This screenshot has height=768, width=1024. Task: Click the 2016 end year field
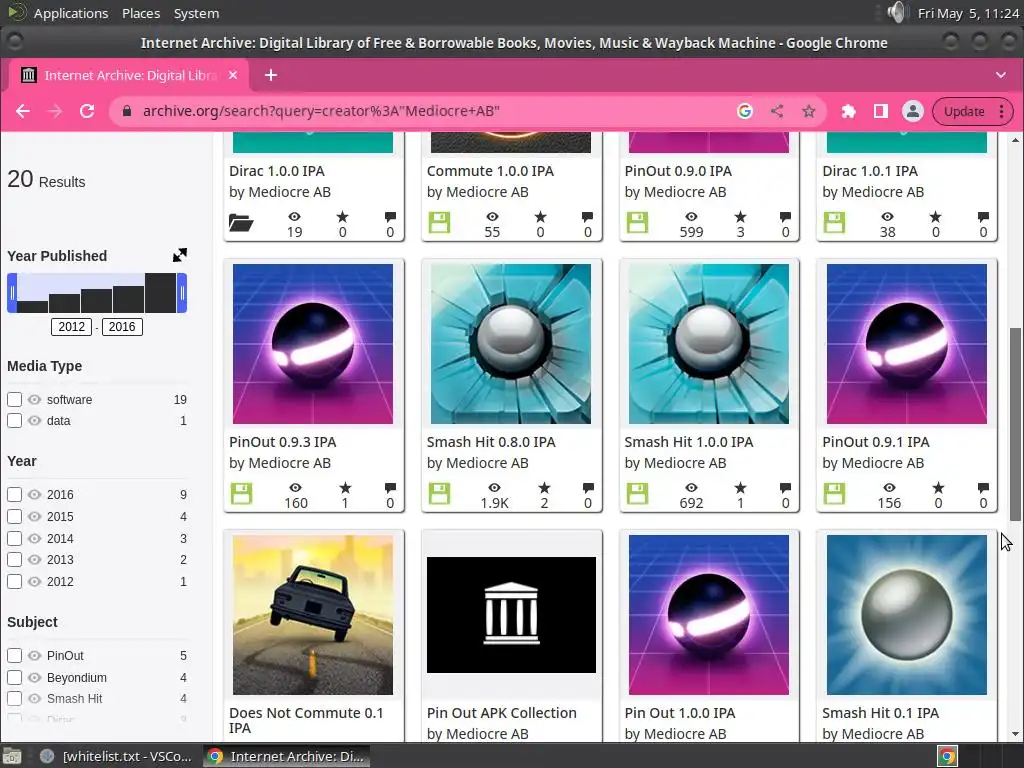click(x=122, y=327)
